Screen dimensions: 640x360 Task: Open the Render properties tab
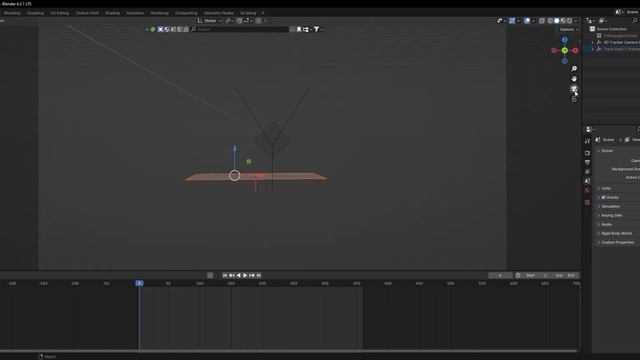[587, 153]
